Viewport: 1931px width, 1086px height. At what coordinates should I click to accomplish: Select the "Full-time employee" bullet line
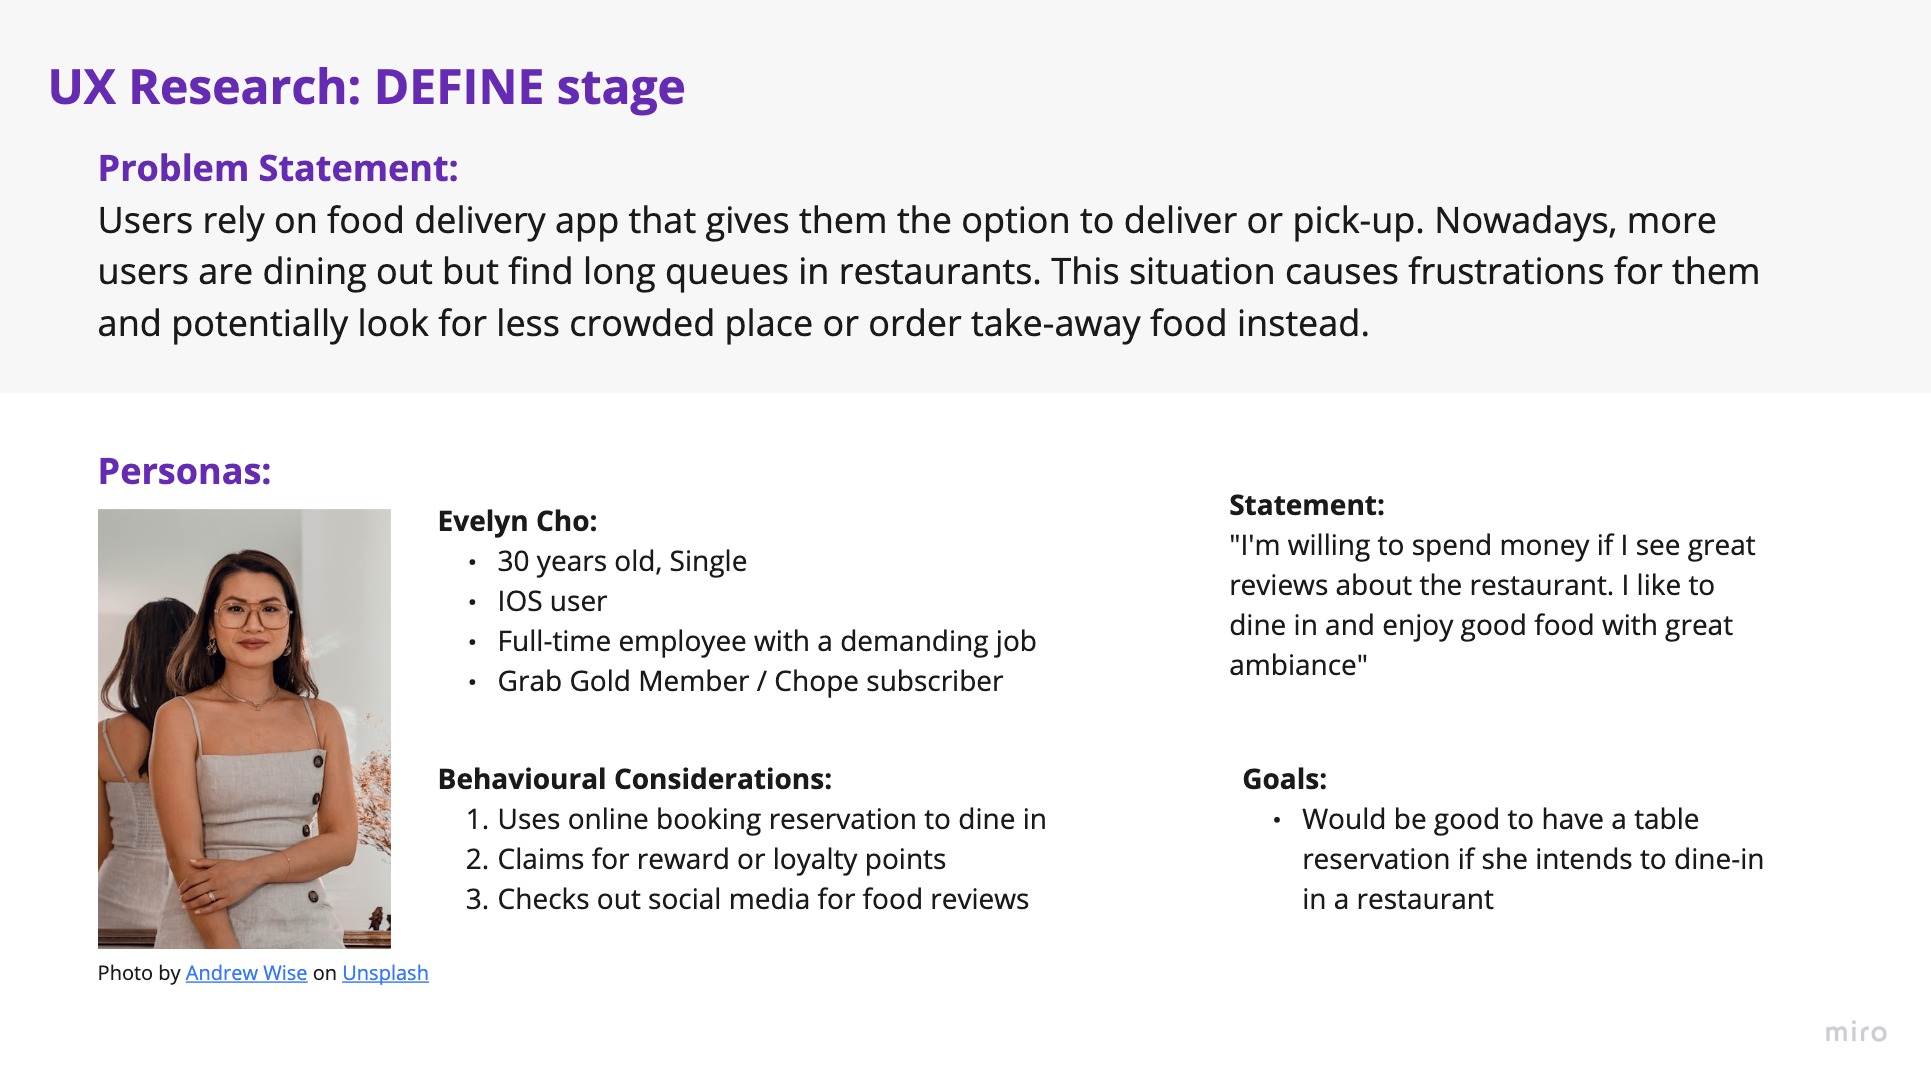point(766,641)
